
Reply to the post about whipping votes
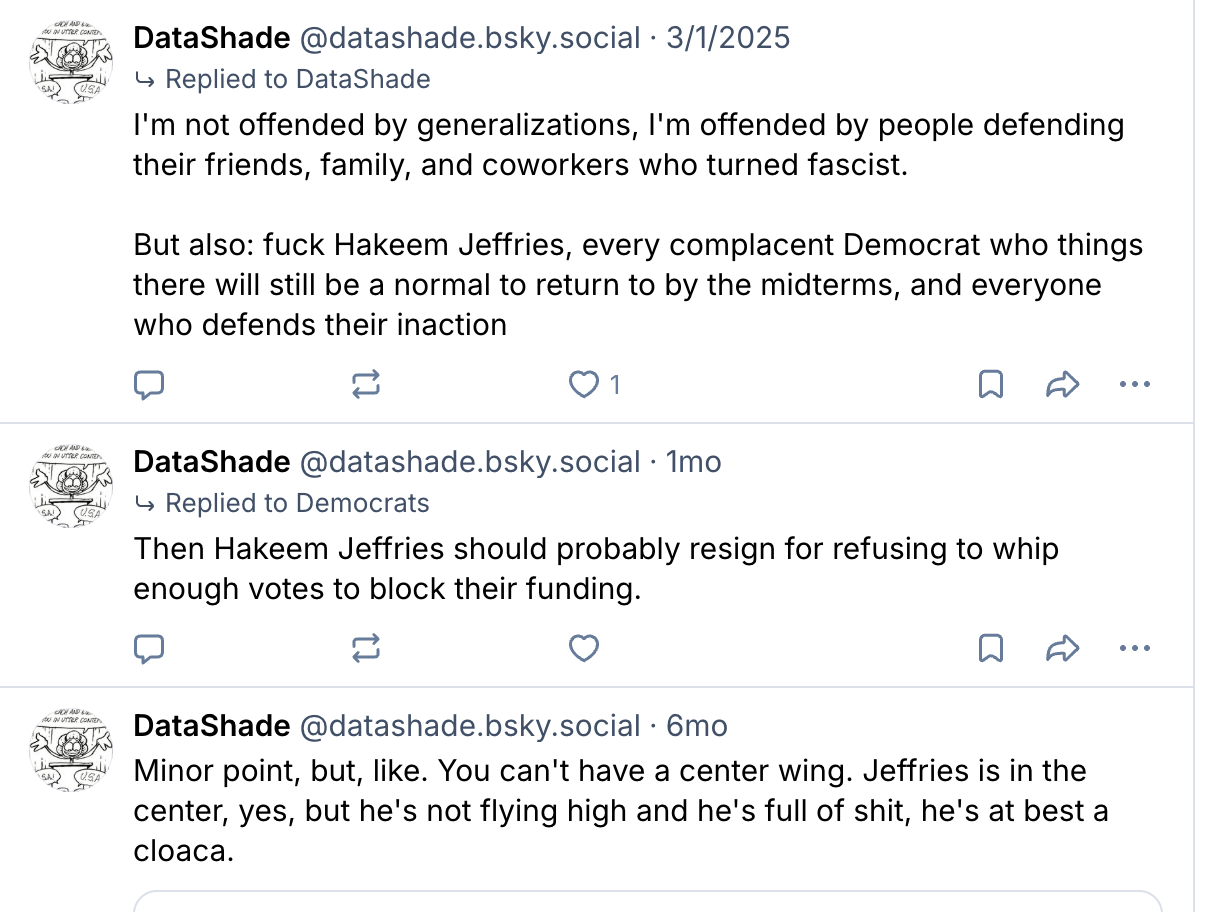pyautogui.click(x=149, y=650)
